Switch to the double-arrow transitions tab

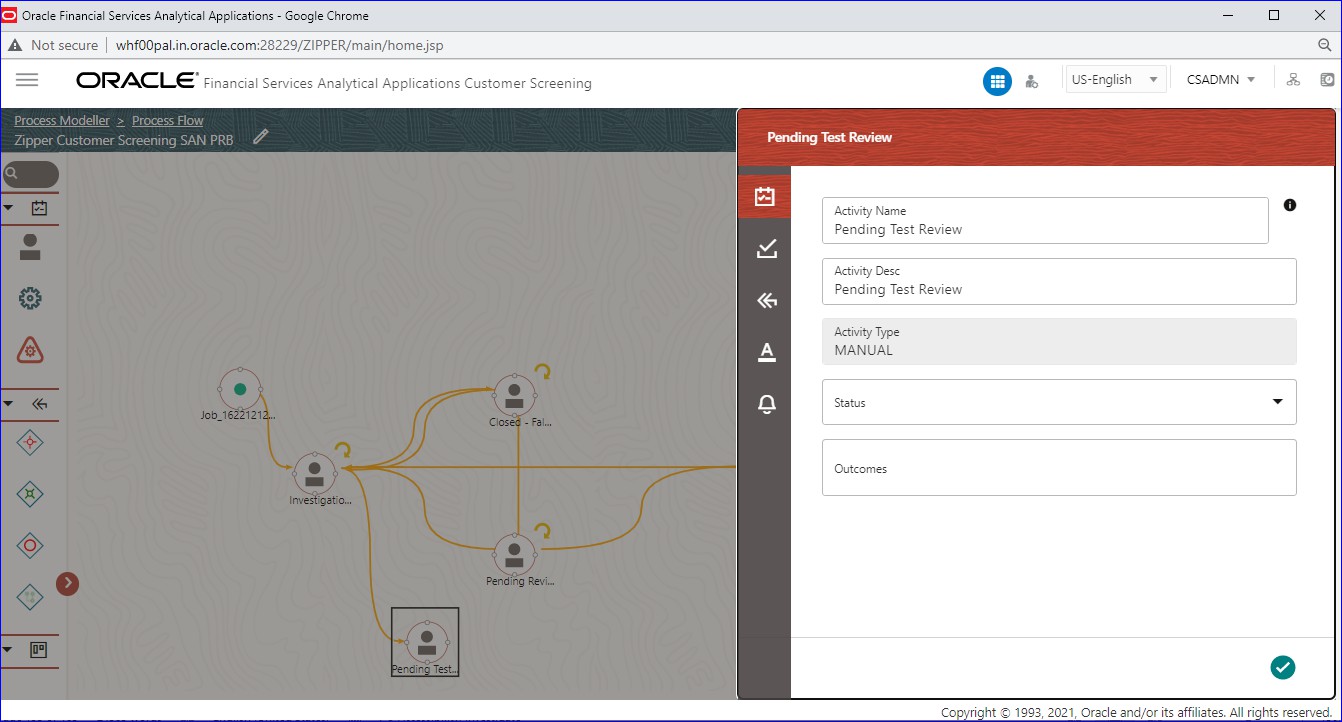[767, 300]
